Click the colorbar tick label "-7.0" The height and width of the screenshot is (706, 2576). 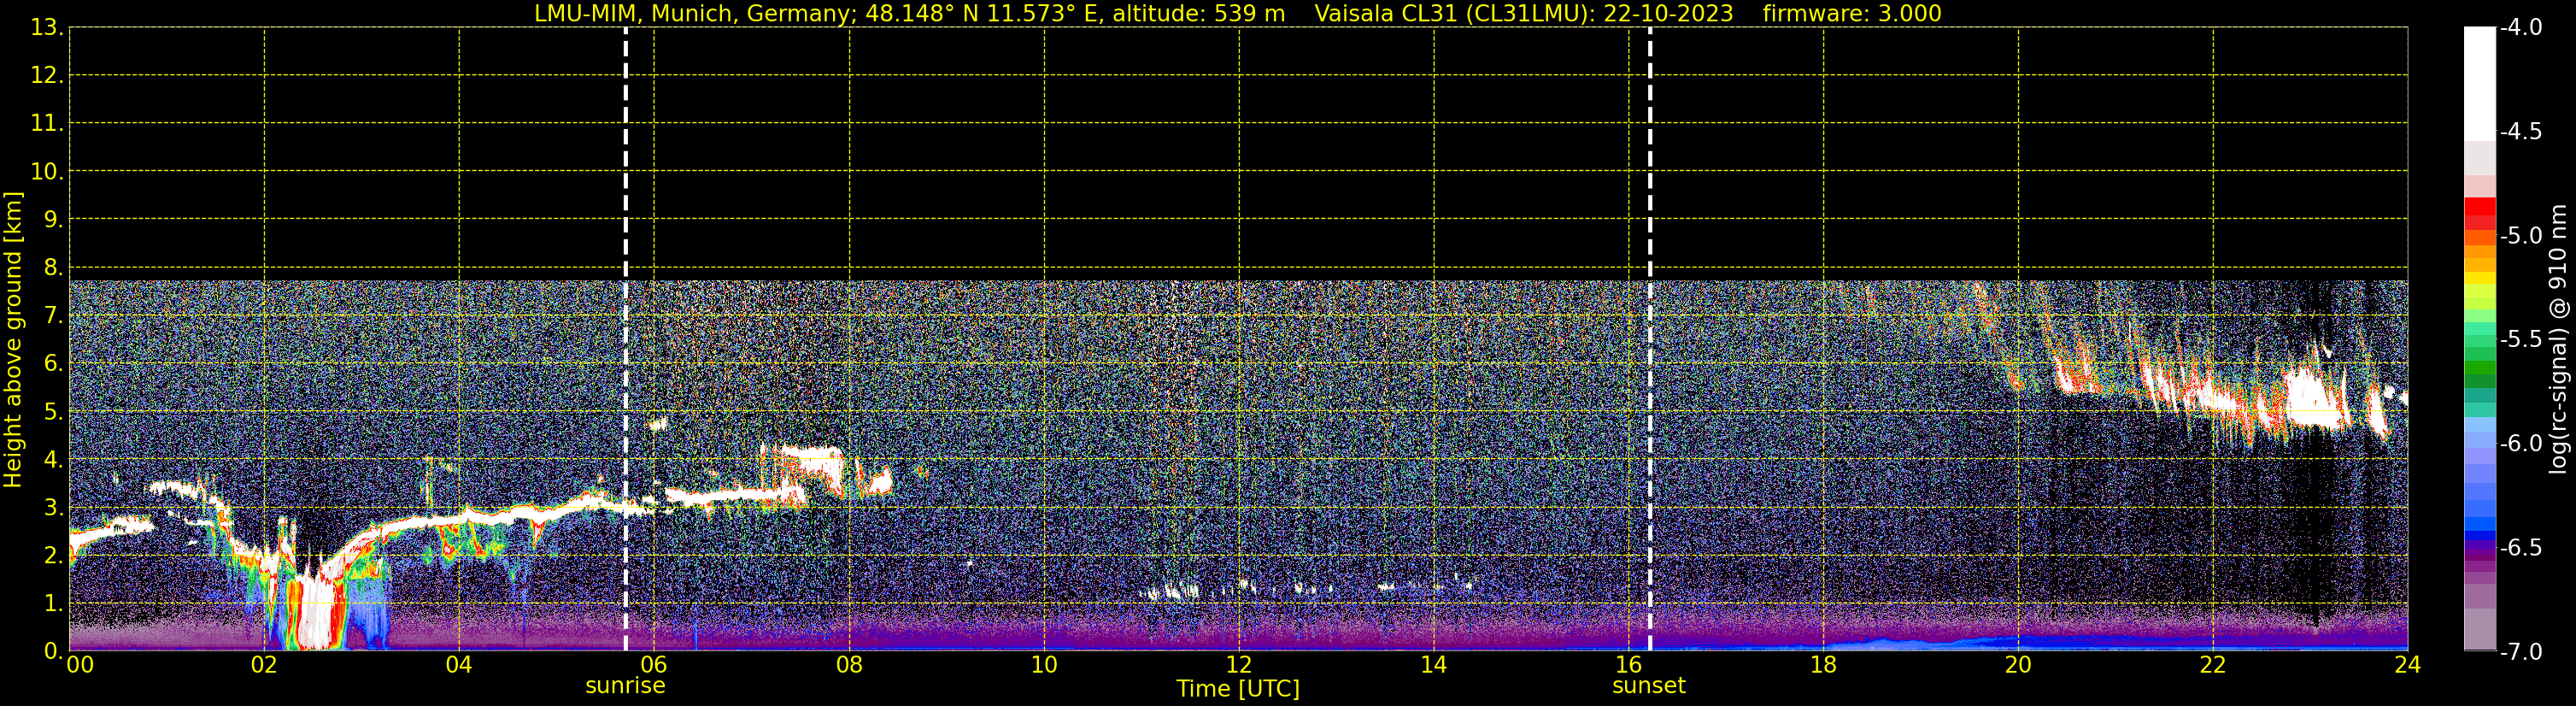pos(2521,651)
